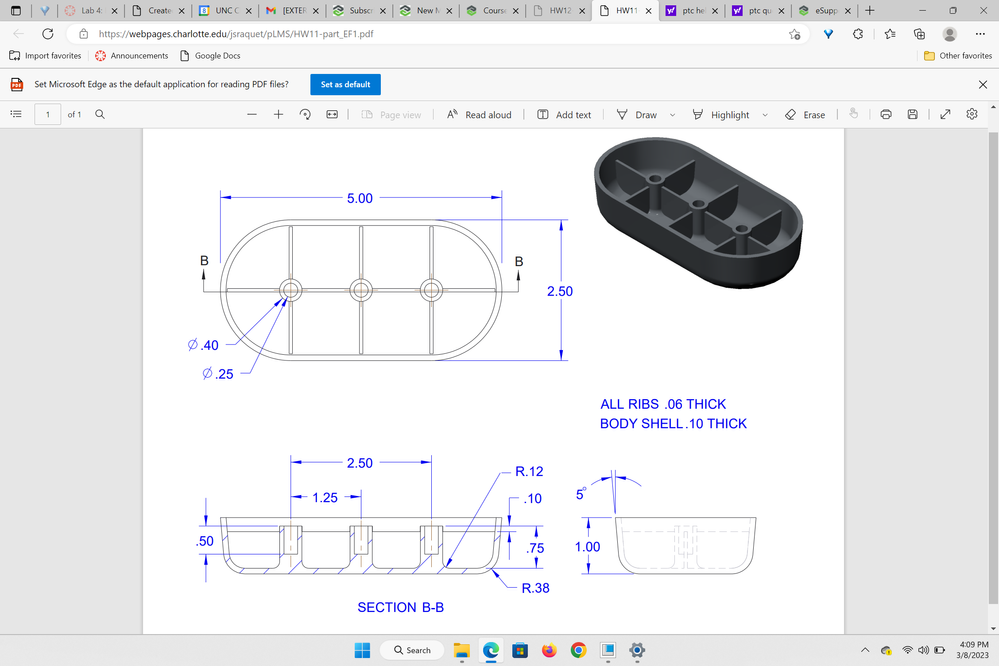Launch File Explorer from taskbar
999x666 pixels.
click(461, 650)
